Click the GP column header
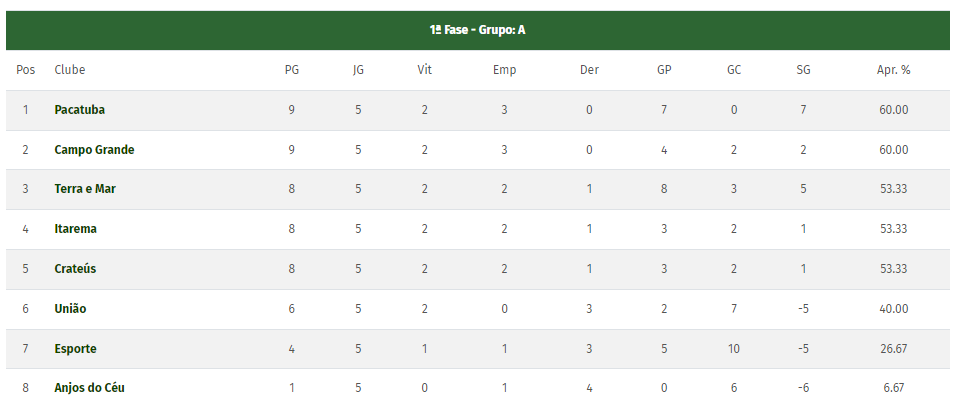This screenshot has height=405, width=957. 664,70
